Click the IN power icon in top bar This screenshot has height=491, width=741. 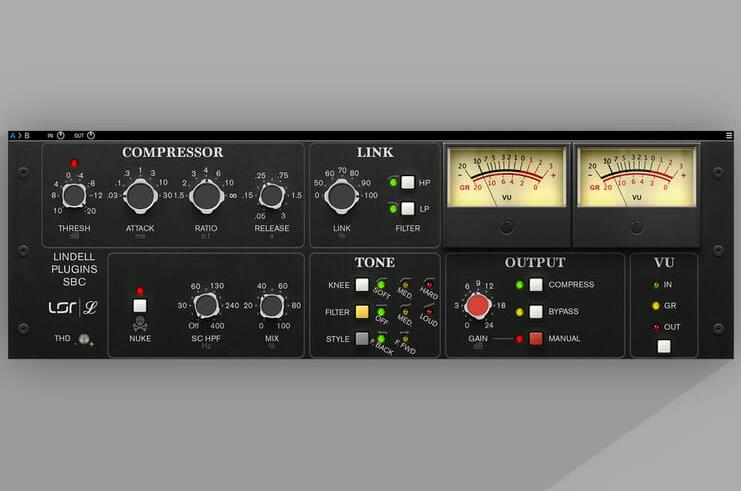coord(60,136)
